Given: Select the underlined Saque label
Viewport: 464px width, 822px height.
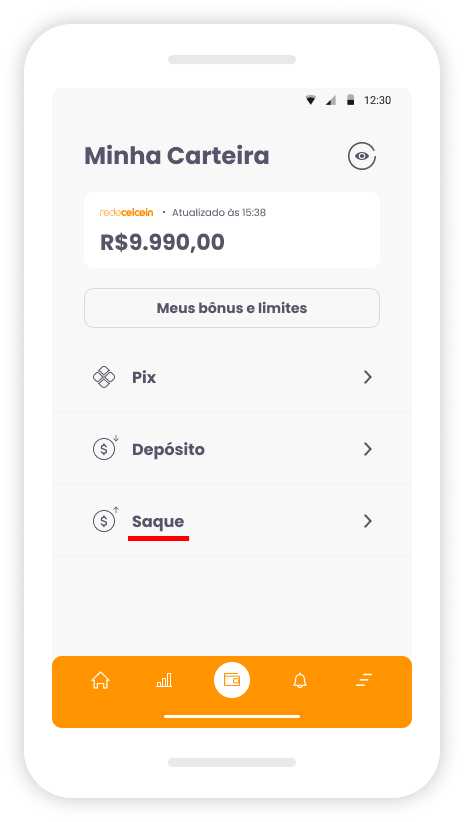Looking at the screenshot, I should tap(158, 522).
